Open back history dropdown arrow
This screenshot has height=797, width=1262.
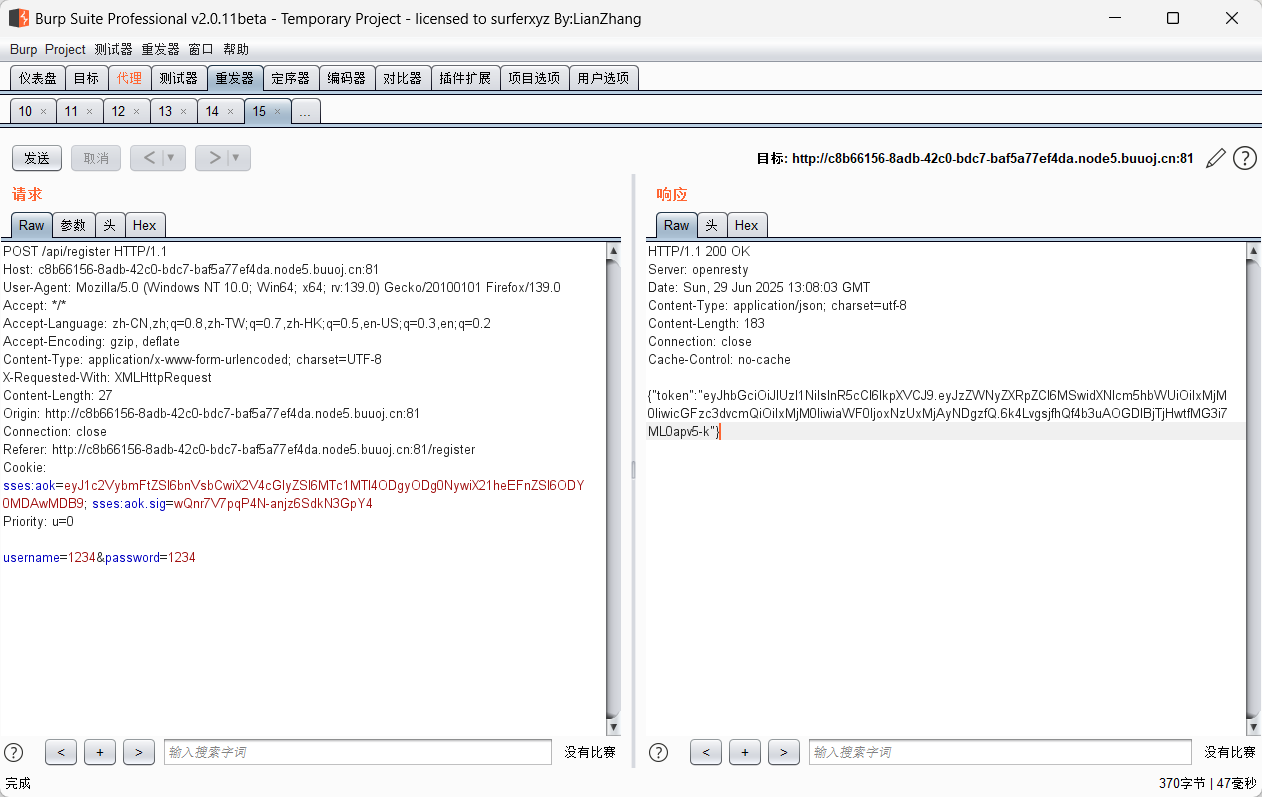pyautogui.click(x=173, y=158)
